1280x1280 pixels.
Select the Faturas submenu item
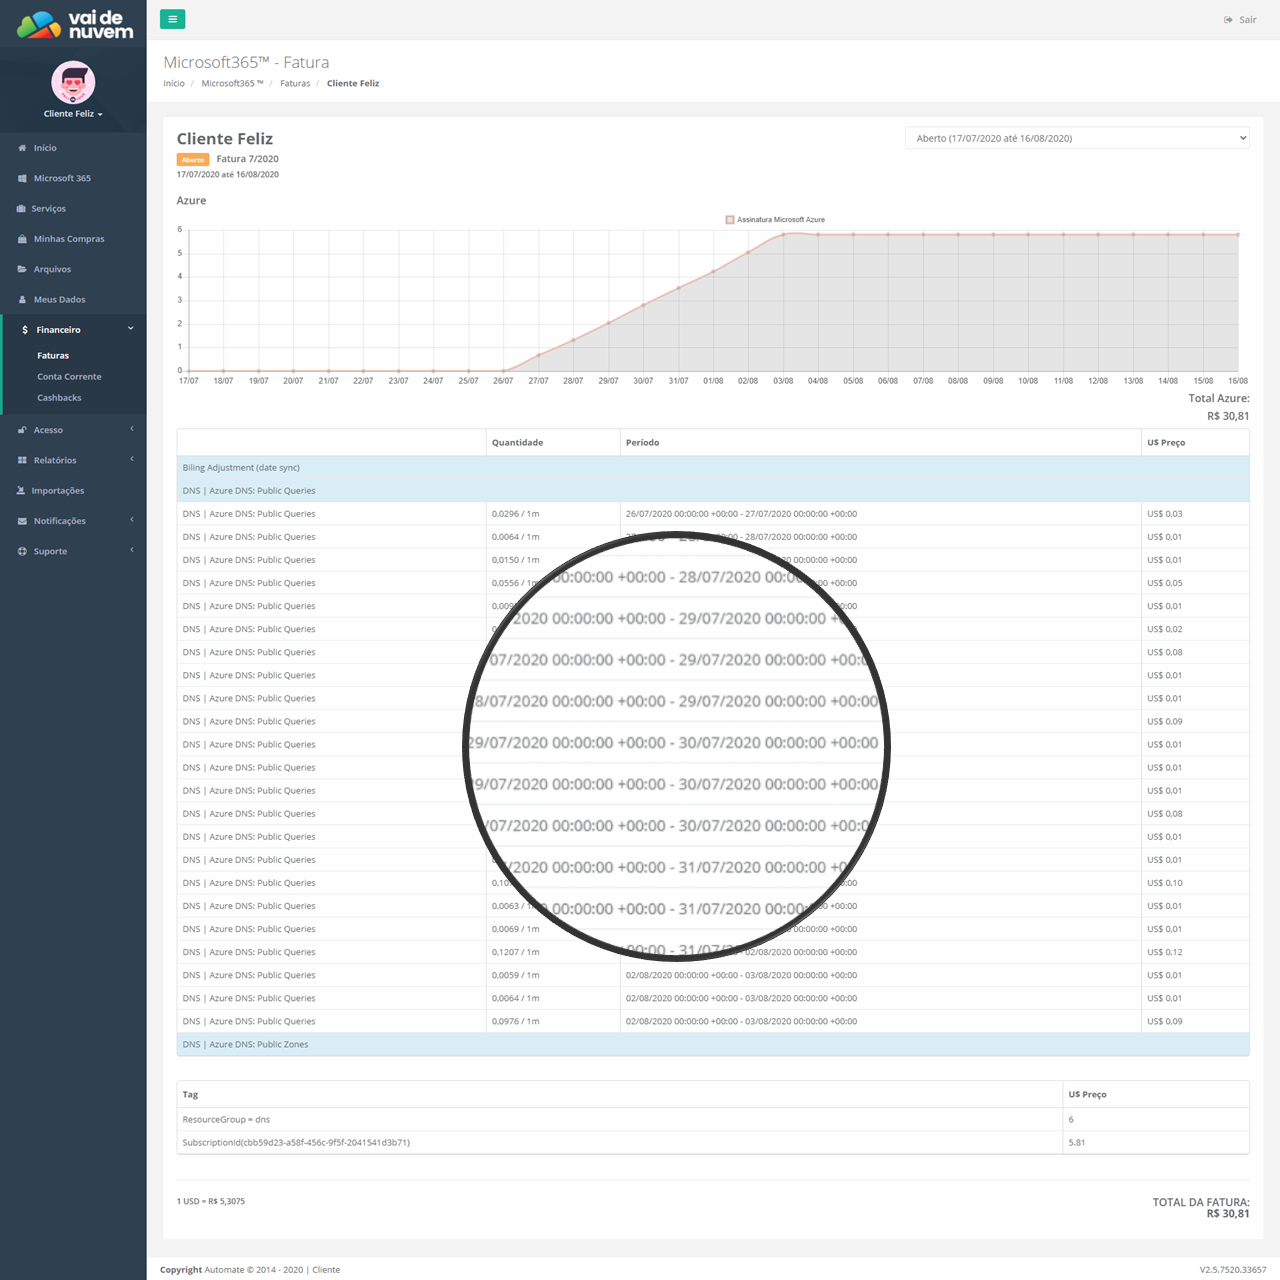[53, 356]
